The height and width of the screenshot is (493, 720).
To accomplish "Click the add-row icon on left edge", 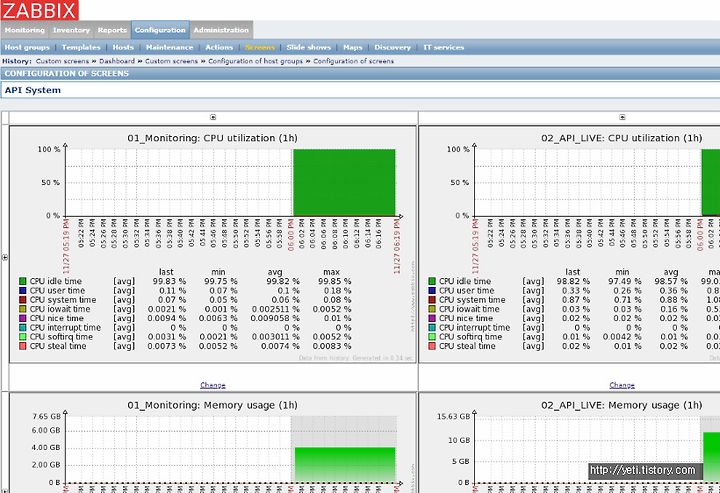I will tap(5, 258).
